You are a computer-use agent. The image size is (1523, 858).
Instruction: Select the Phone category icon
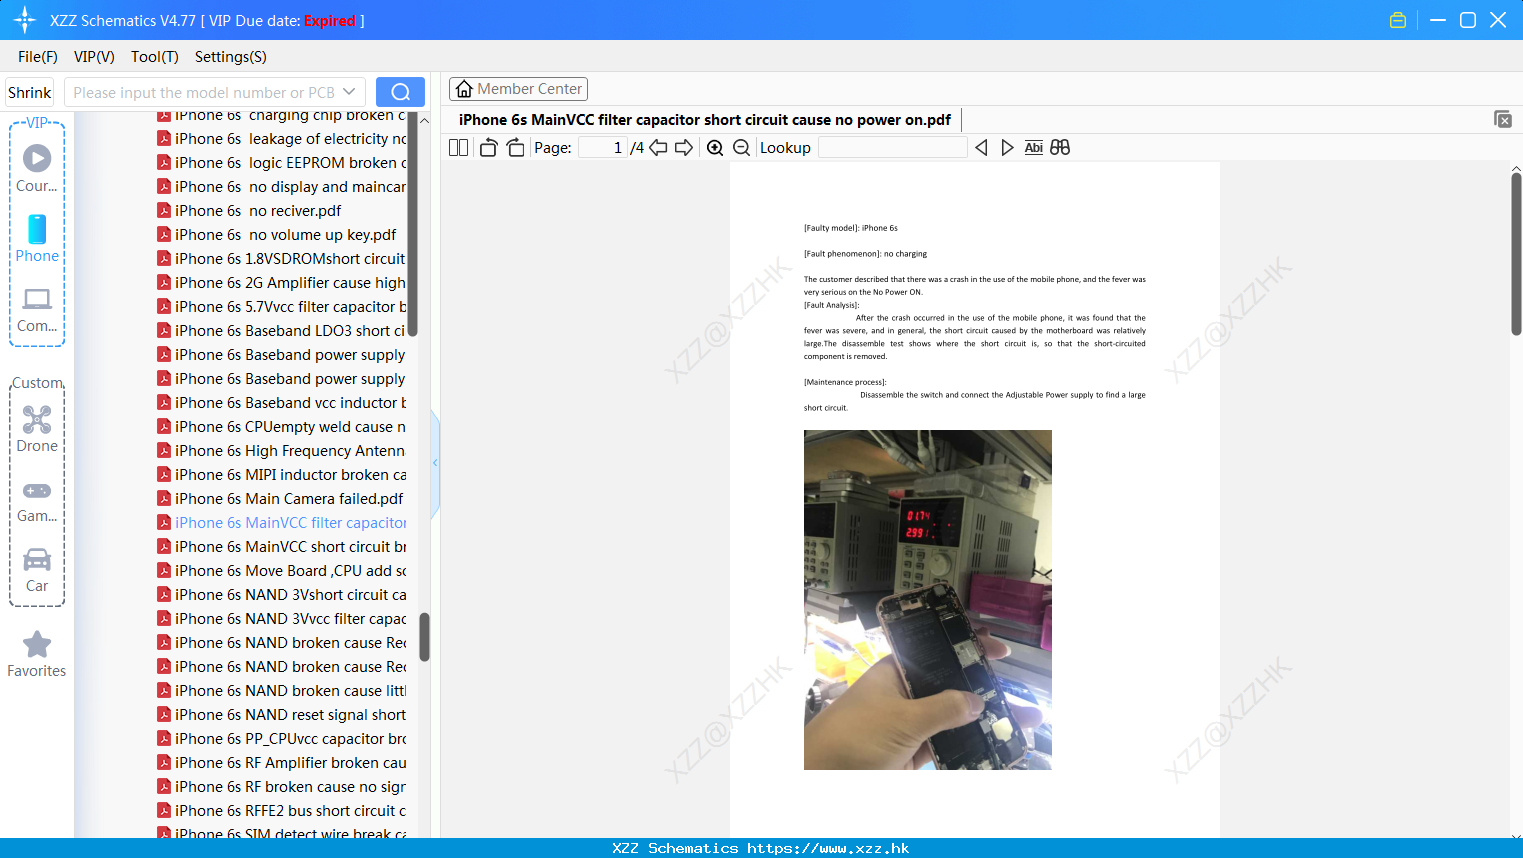(x=37, y=238)
